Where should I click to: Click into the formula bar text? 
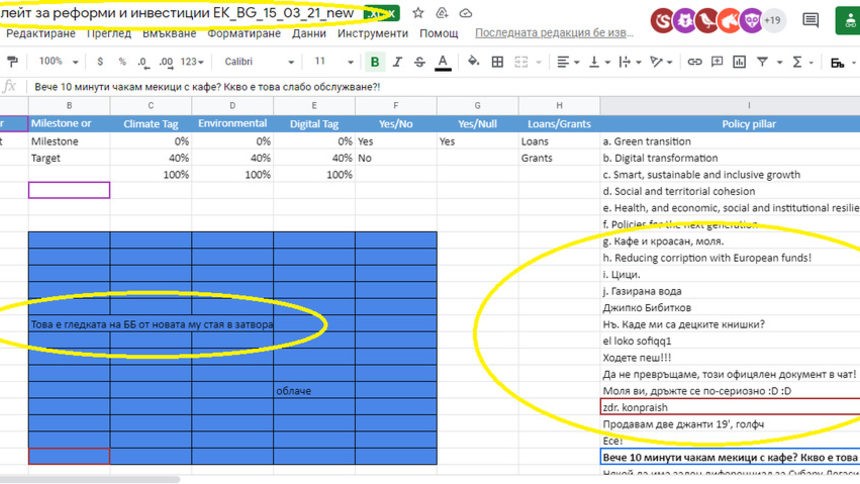click(x=300, y=87)
